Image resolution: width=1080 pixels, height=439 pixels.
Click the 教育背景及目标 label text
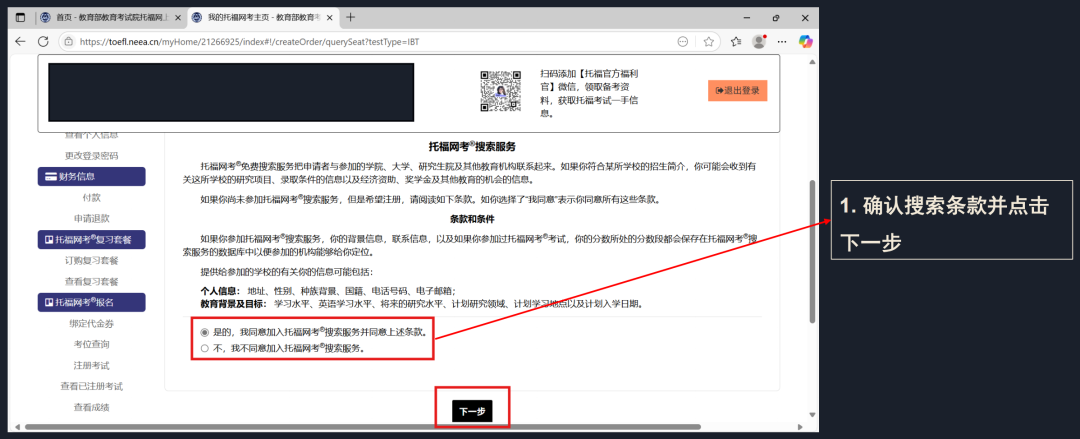point(234,303)
